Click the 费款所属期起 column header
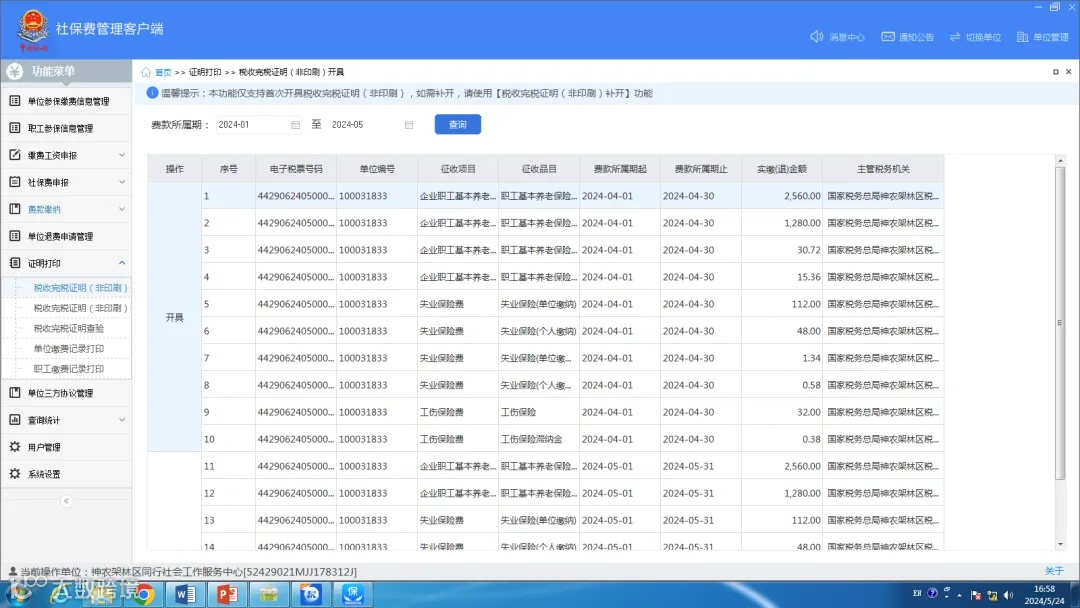1080x608 pixels. [x=620, y=169]
